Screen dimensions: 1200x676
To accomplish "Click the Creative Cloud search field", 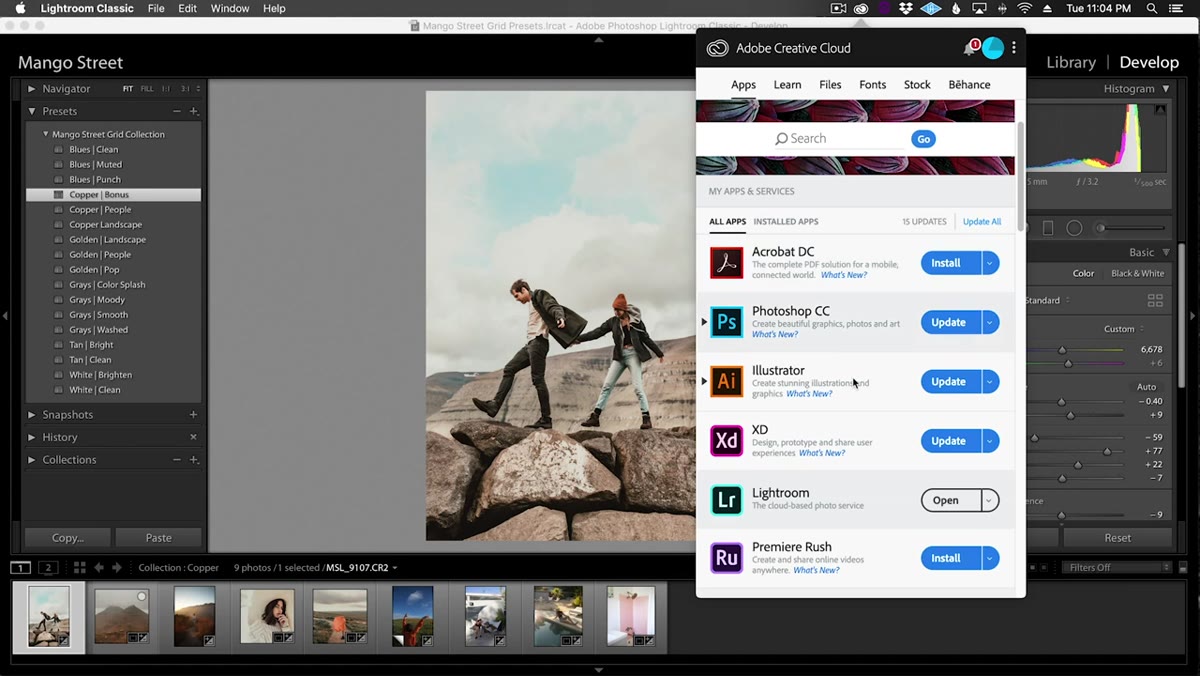I will tap(841, 139).
